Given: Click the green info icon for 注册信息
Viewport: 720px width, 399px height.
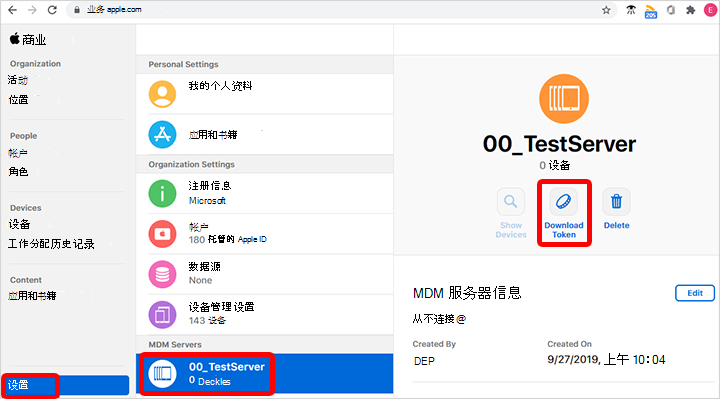Looking at the screenshot, I should tap(162, 194).
